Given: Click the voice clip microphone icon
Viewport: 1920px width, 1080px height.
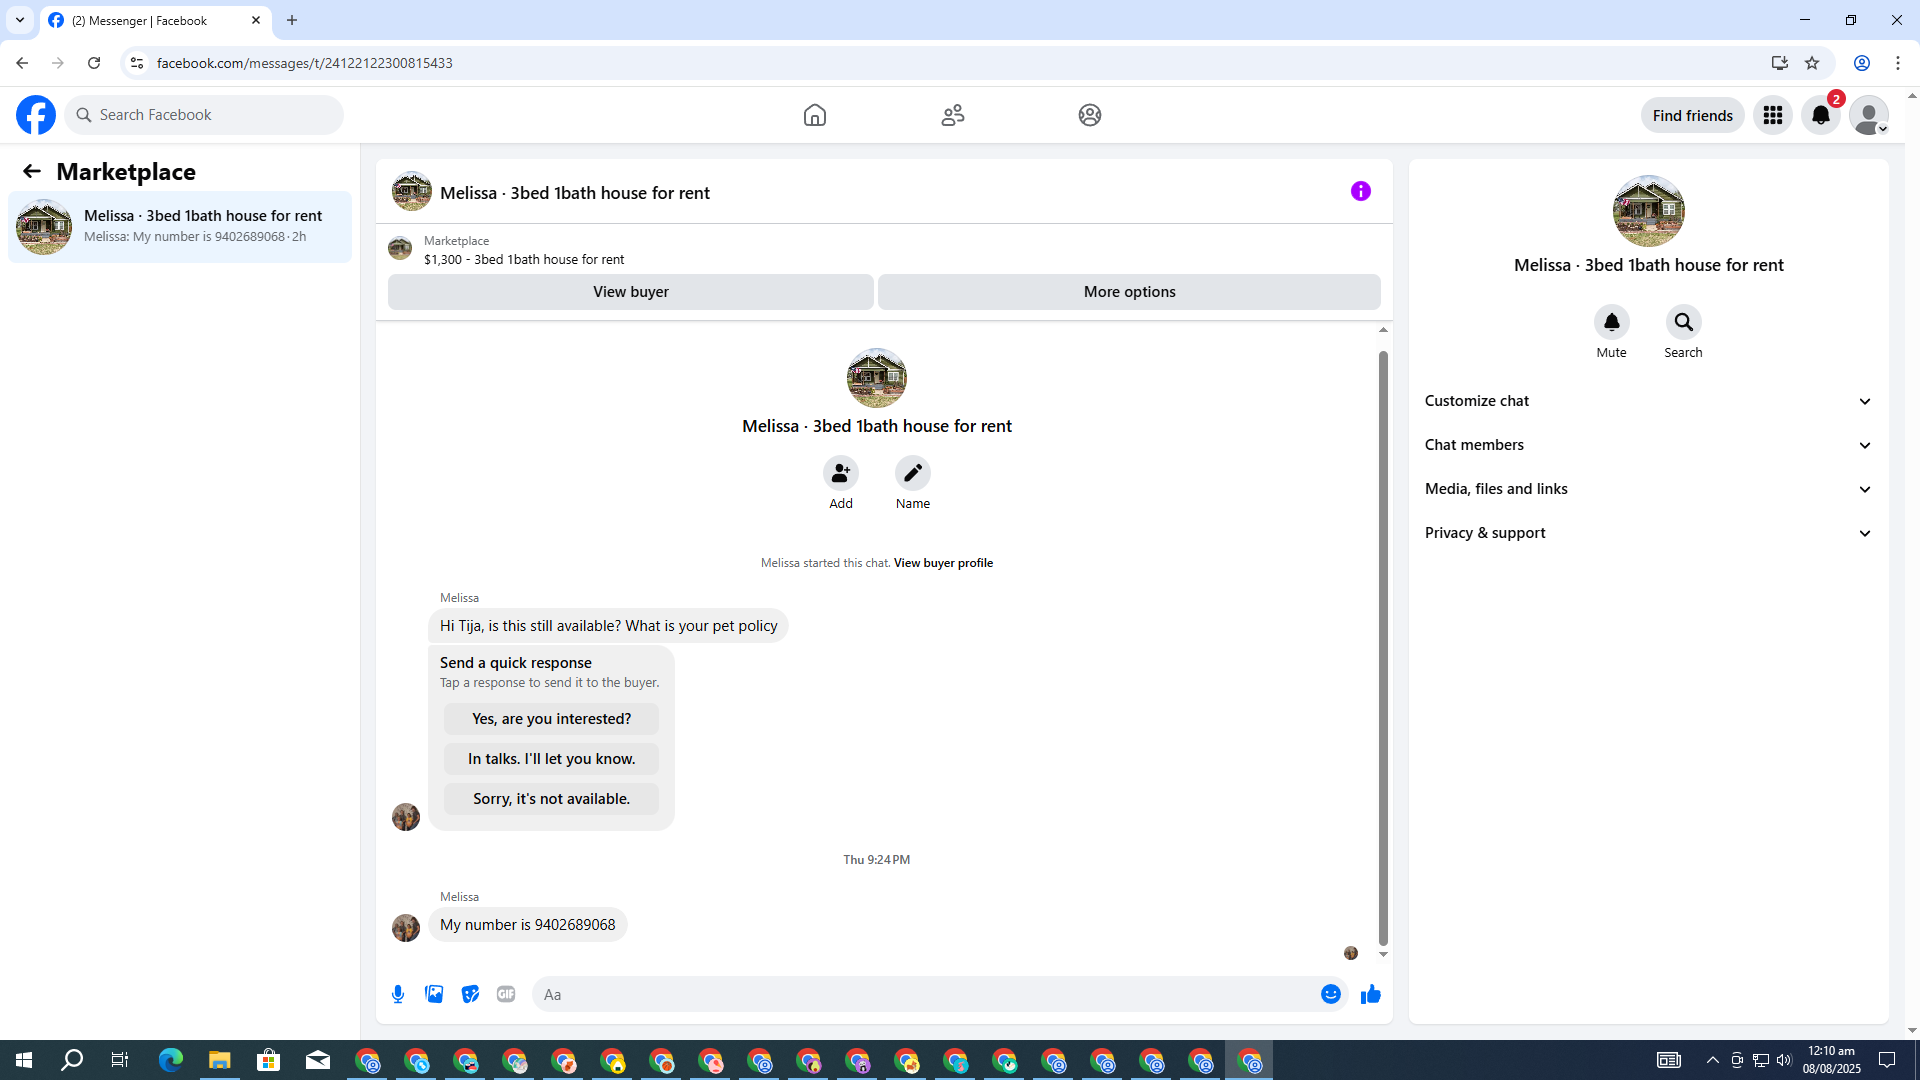Looking at the screenshot, I should pyautogui.click(x=398, y=994).
